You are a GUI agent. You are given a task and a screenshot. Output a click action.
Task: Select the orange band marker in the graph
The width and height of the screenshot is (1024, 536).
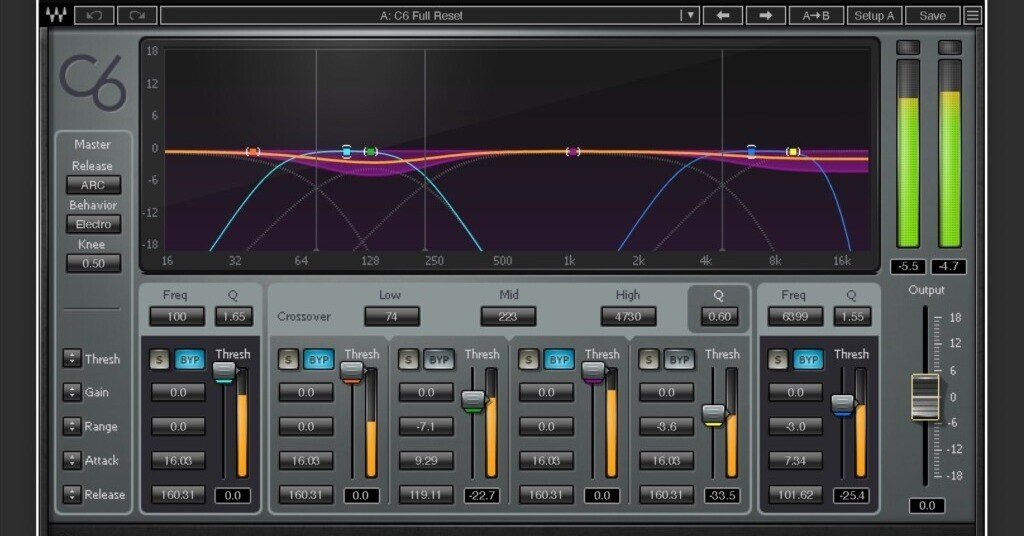coord(253,151)
